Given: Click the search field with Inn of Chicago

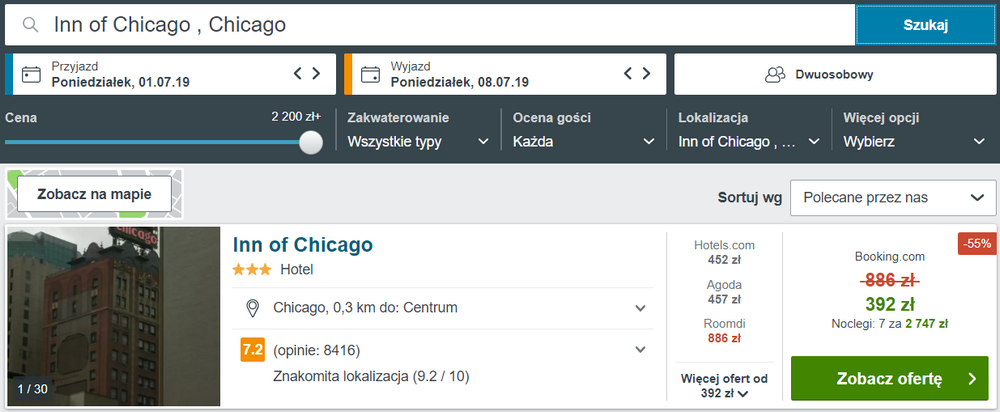Looking at the screenshot, I should (x=430, y=25).
